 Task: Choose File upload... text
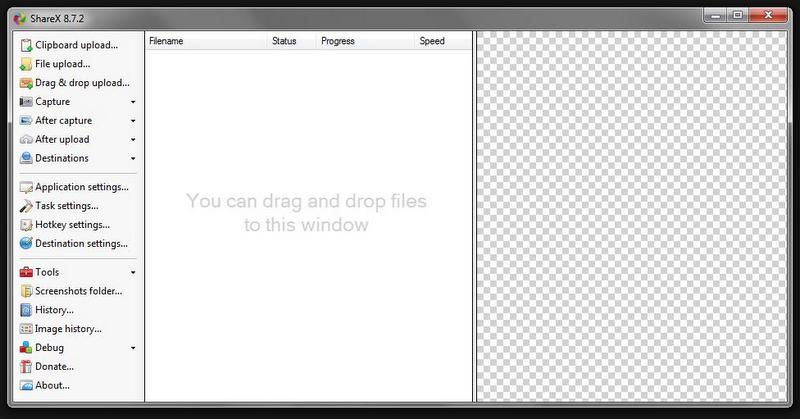pyautogui.click(x=63, y=64)
